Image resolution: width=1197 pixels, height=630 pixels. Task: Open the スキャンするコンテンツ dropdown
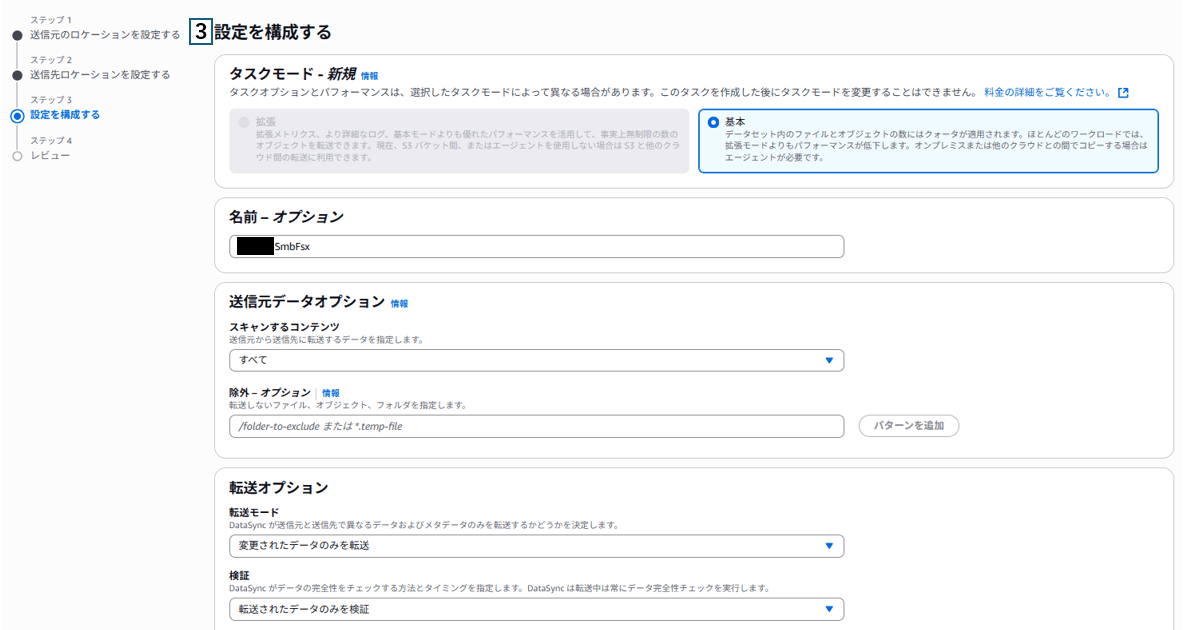(536, 360)
